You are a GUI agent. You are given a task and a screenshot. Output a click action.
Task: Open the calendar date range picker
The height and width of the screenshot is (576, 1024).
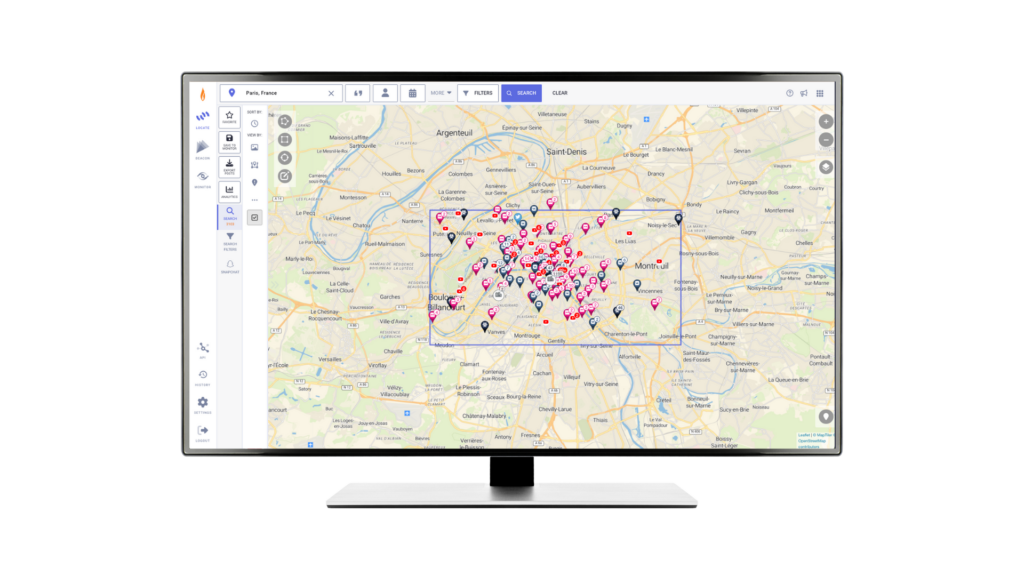(x=411, y=93)
